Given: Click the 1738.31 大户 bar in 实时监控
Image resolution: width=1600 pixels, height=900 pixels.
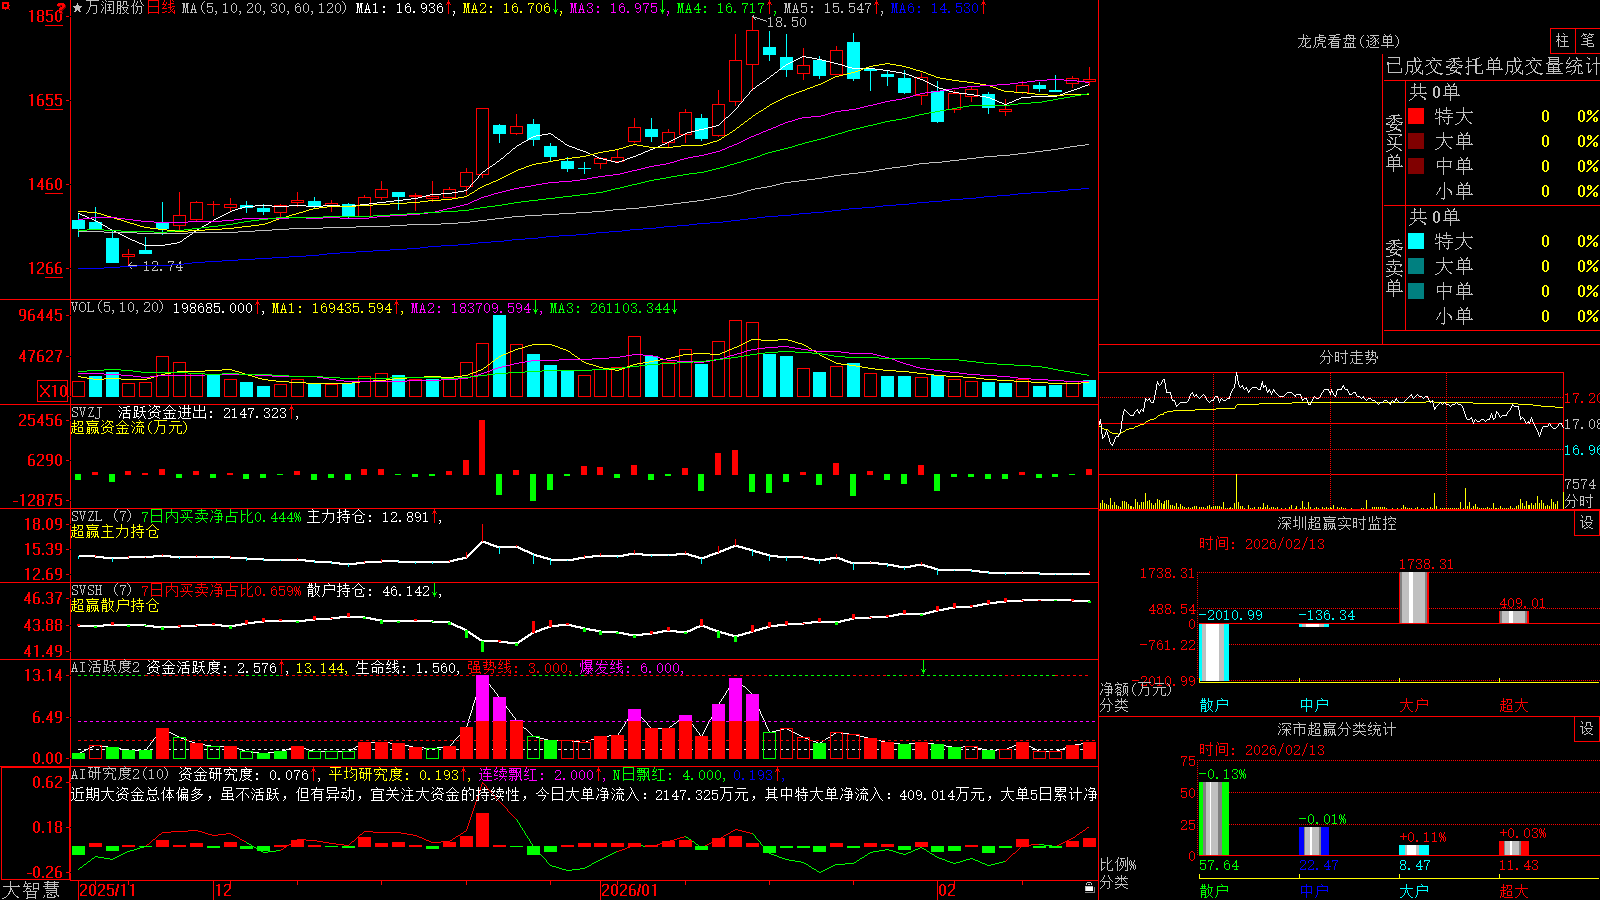Looking at the screenshot, I should tap(1414, 598).
